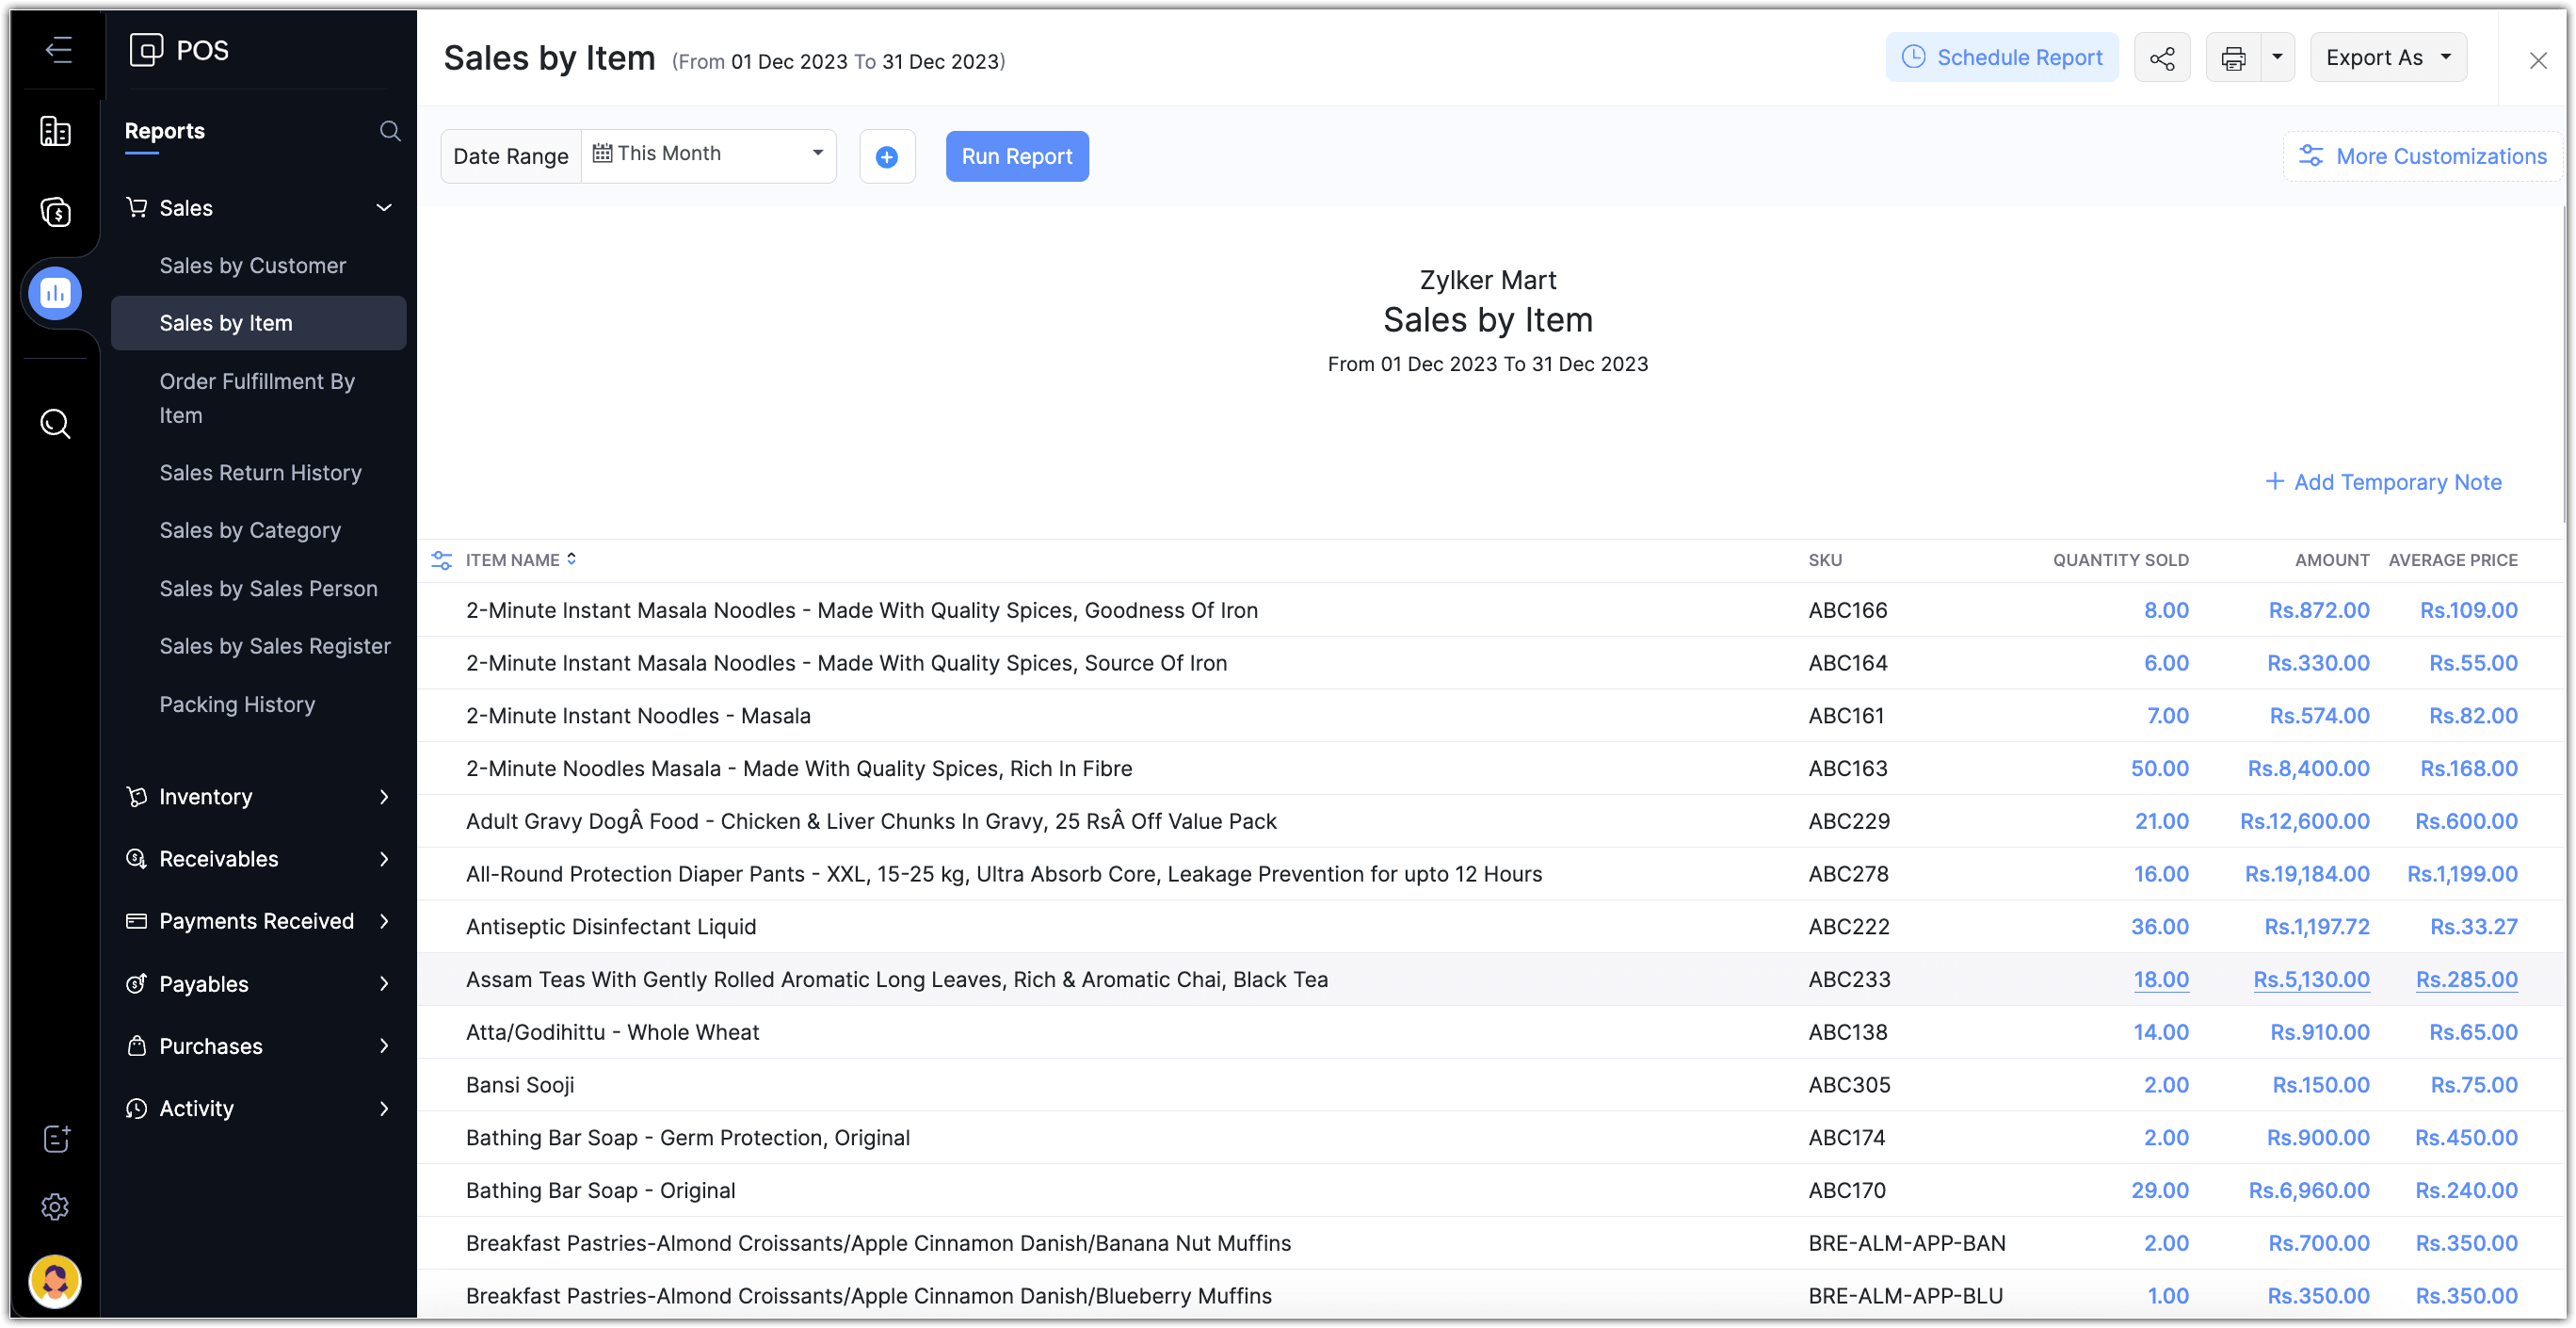Click the add filter plus icon
This screenshot has height=1328, width=2576.
[886, 157]
